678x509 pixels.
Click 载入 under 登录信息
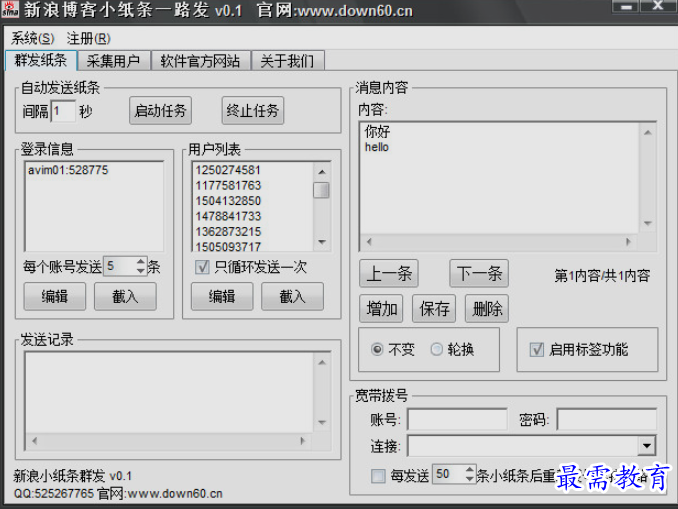coord(125,297)
